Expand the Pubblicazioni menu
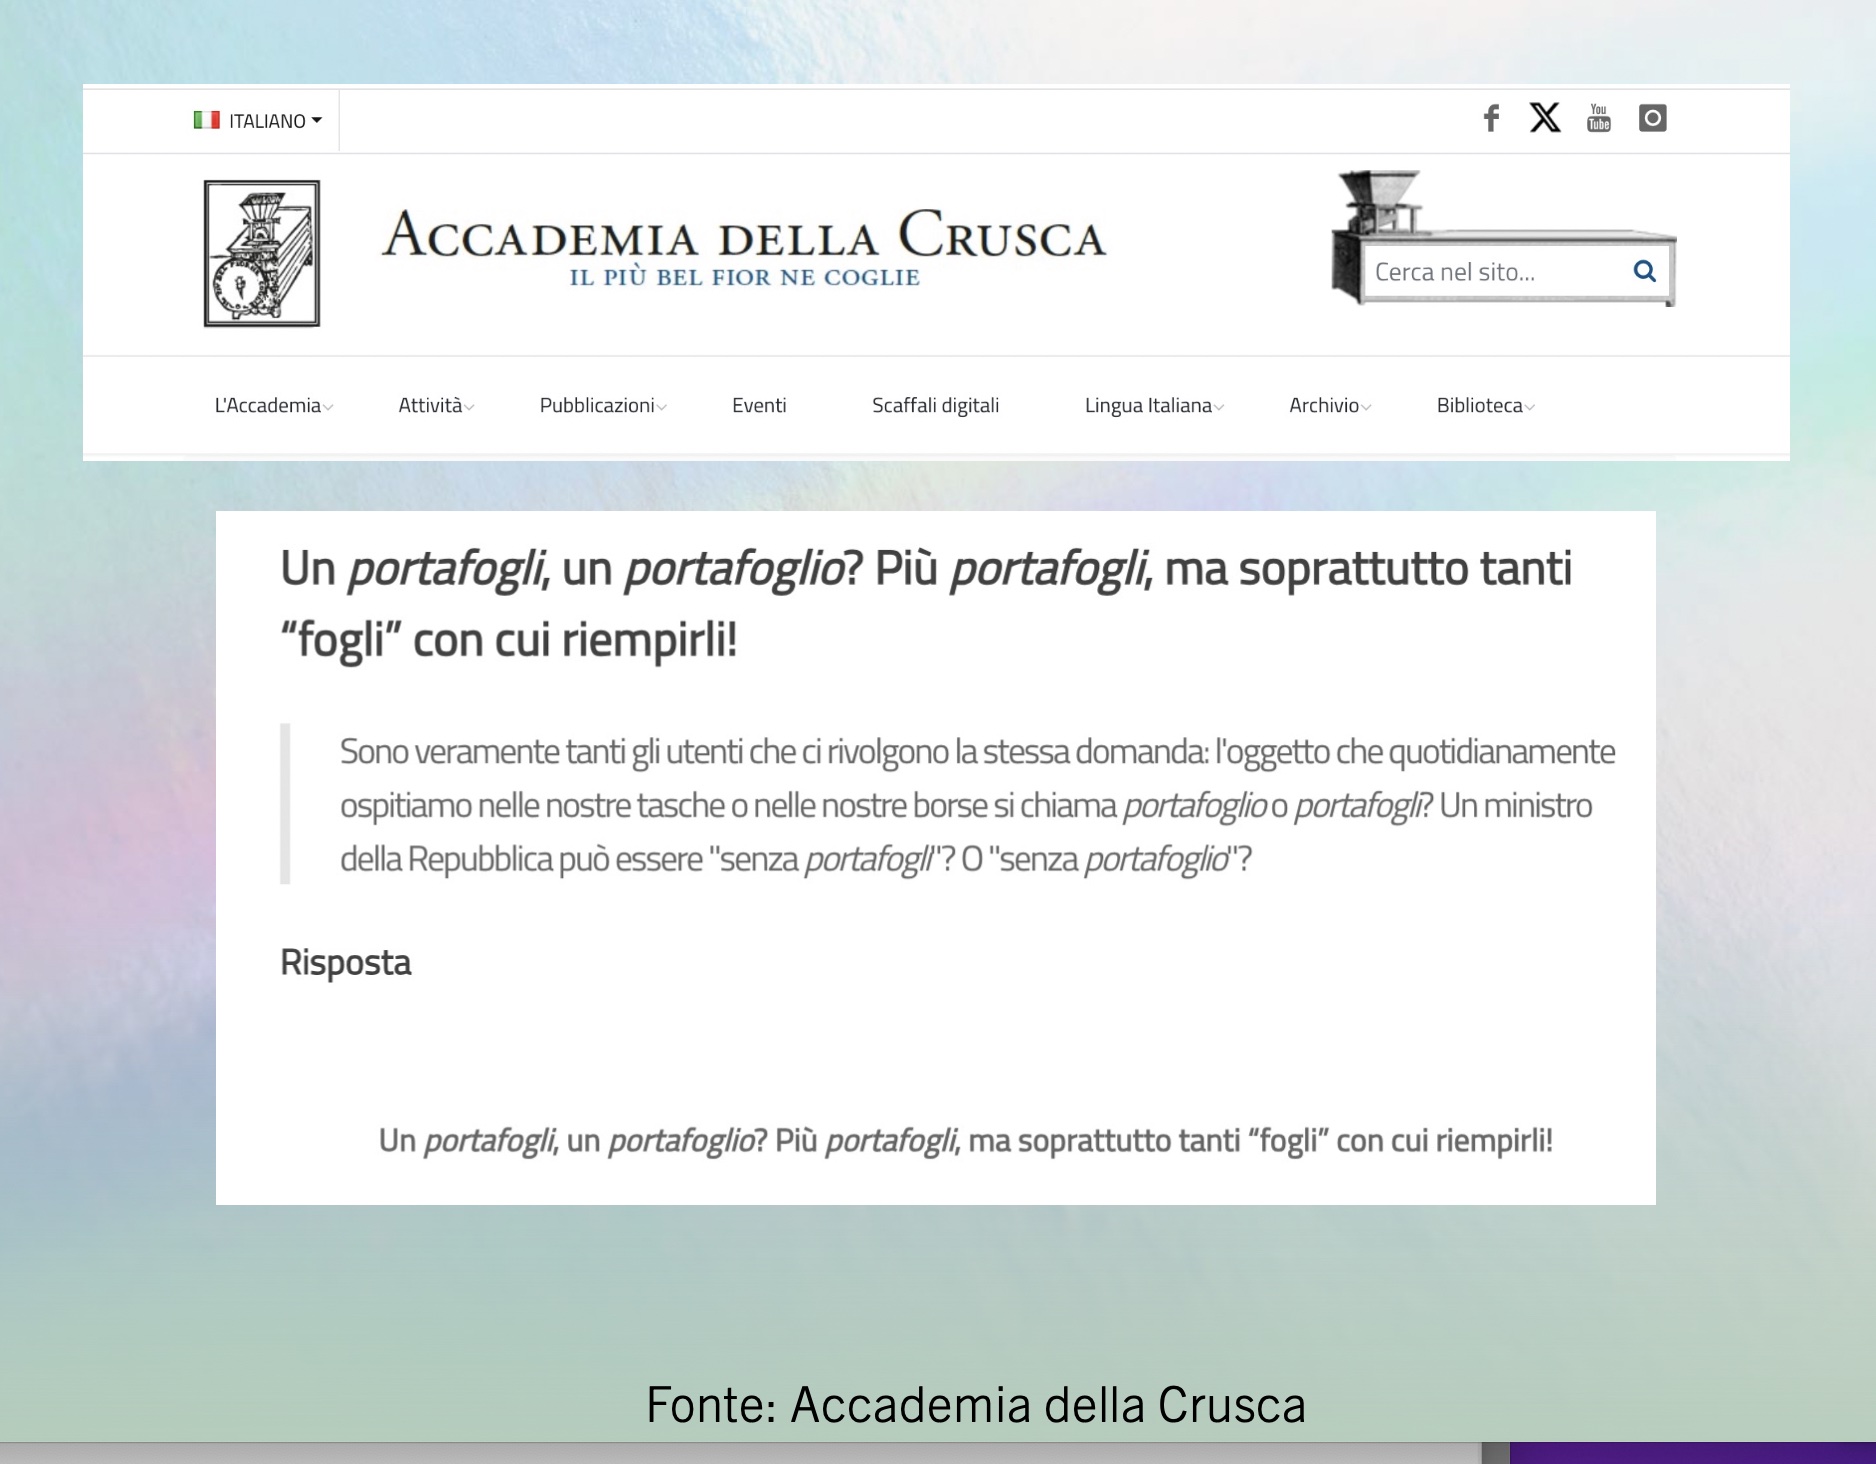 point(602,405)
